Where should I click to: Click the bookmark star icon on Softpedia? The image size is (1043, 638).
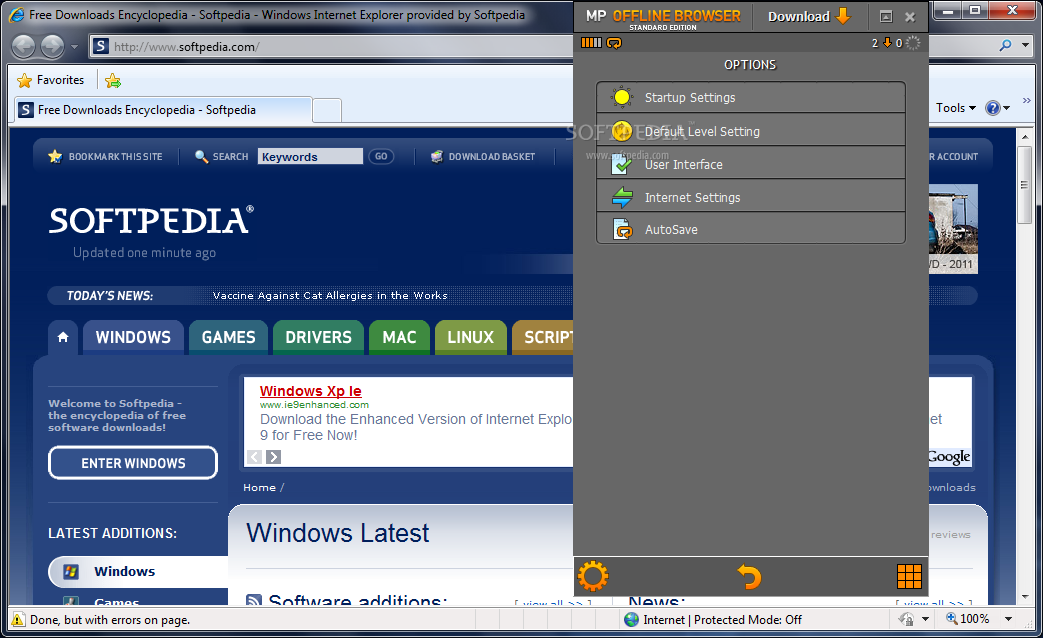pos(55,156)
